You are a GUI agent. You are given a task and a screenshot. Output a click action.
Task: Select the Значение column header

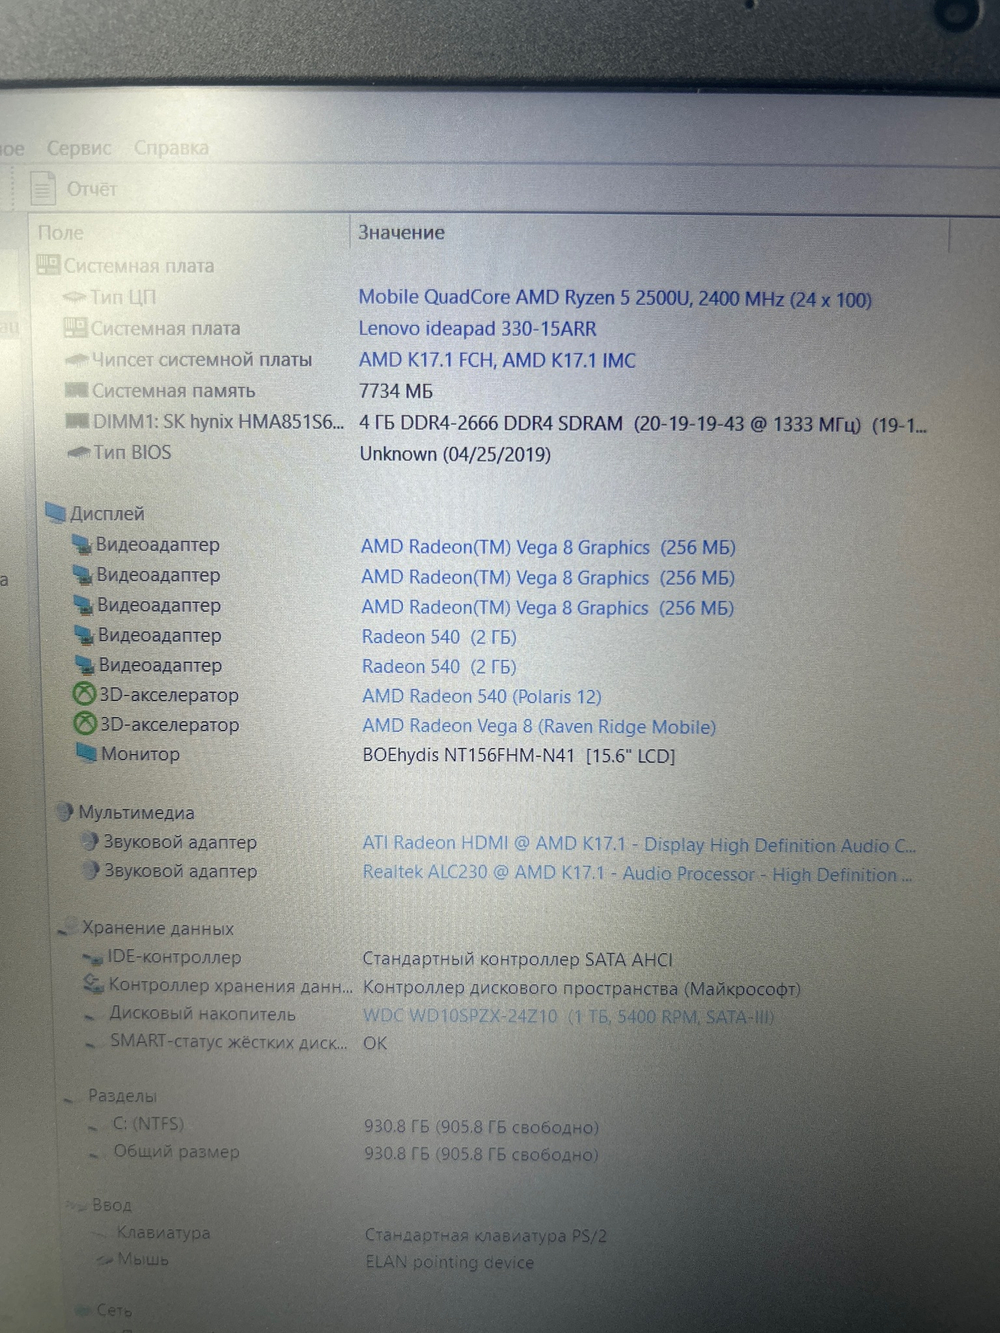point(401,232)
